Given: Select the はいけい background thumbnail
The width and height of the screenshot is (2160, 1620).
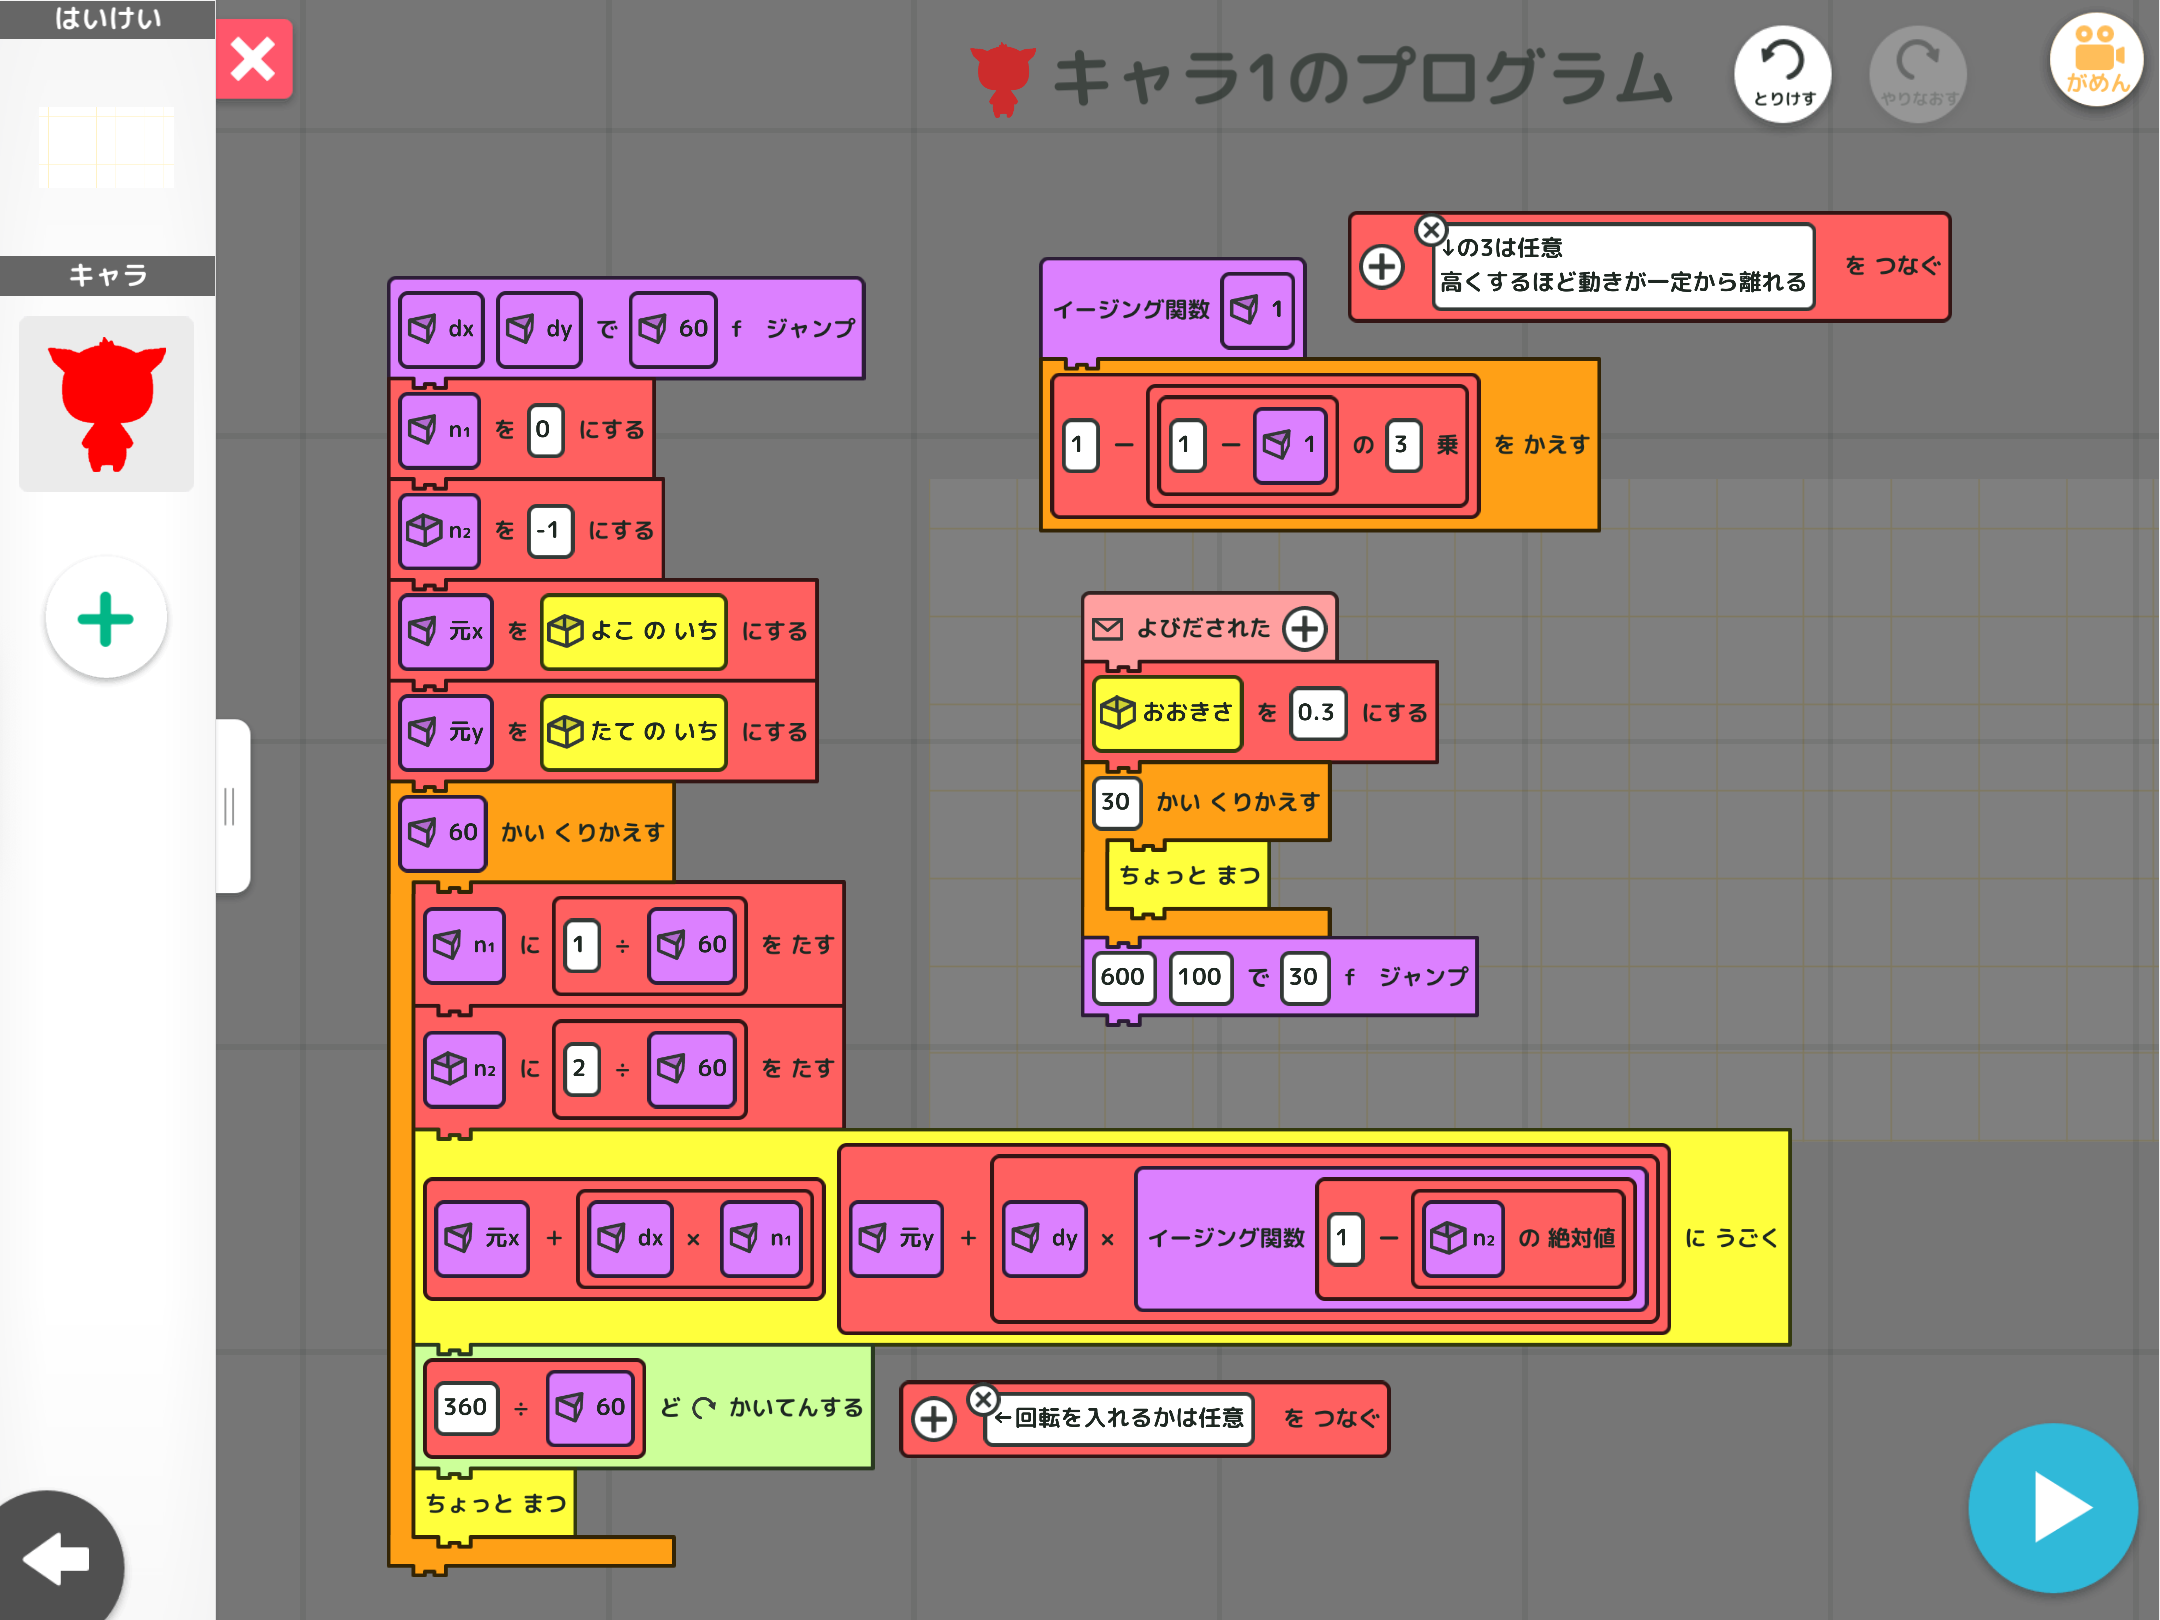Looking at the screenshot, I should pyautogui.click(x=107, y=147).
